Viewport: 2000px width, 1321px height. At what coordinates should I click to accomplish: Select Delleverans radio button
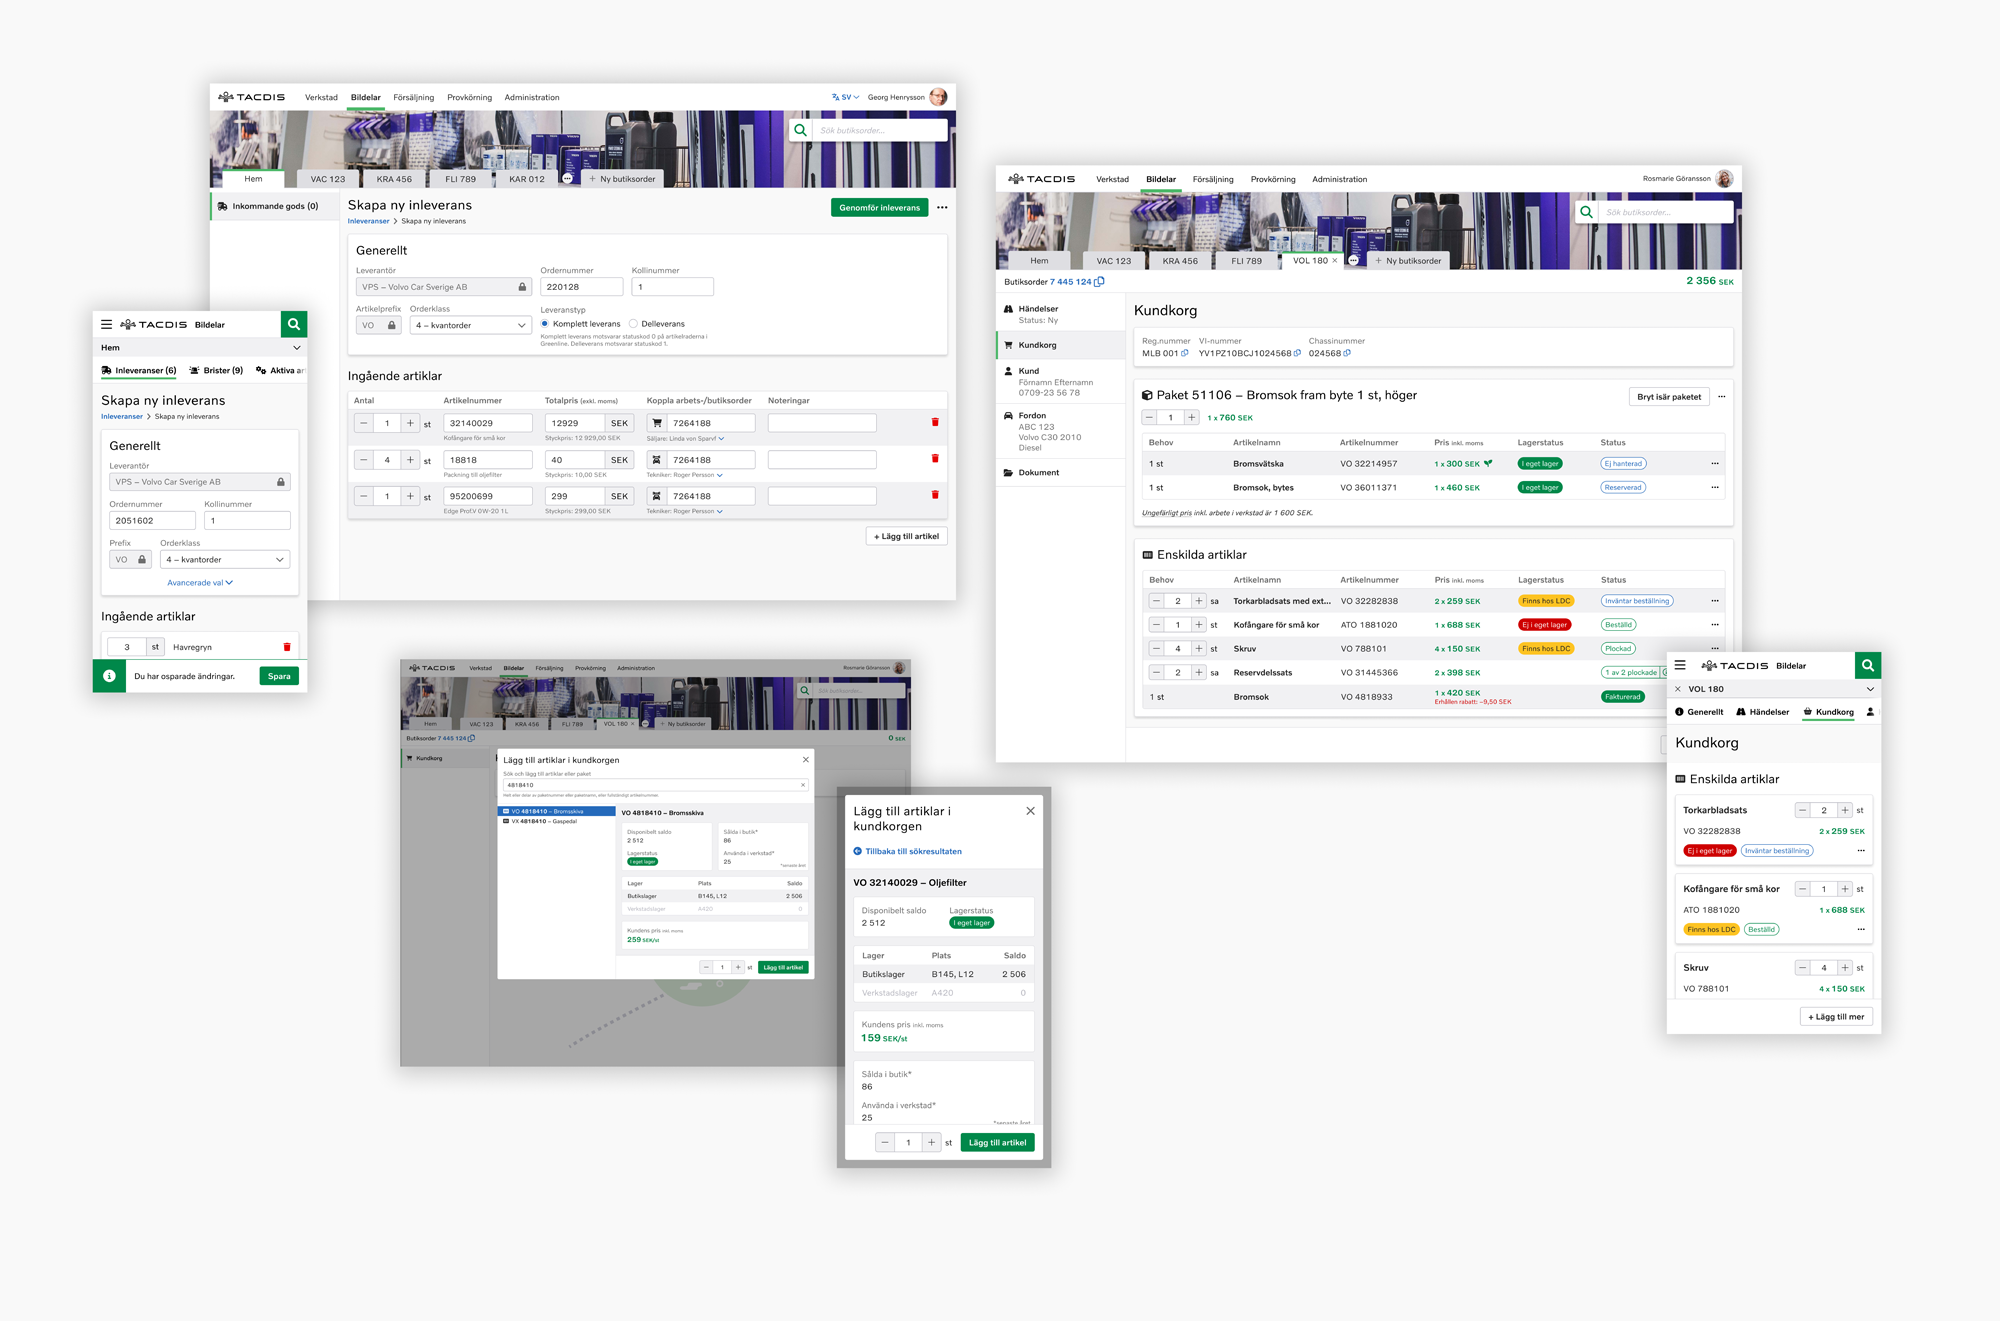[x=633, y=324]
